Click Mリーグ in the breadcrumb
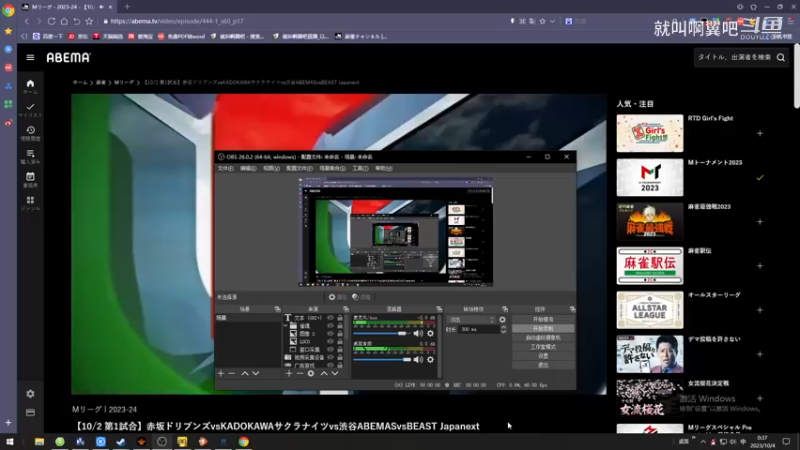This screenshot has width=800, height=450. coord(123,82)
